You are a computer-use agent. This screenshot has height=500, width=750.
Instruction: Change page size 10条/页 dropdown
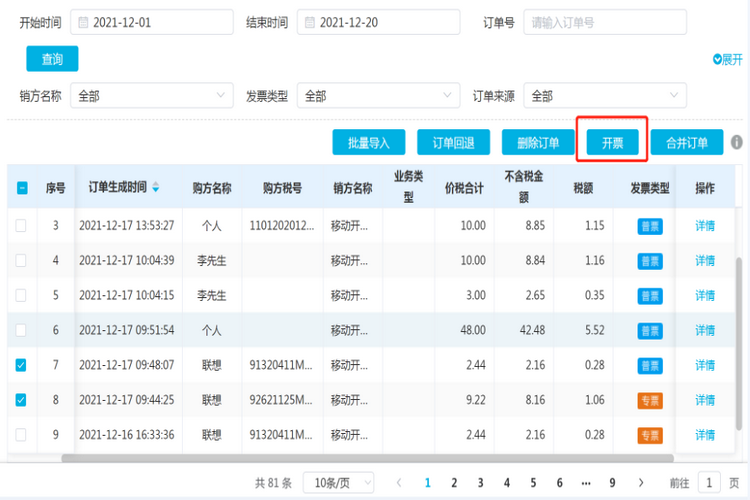[338, 482]
